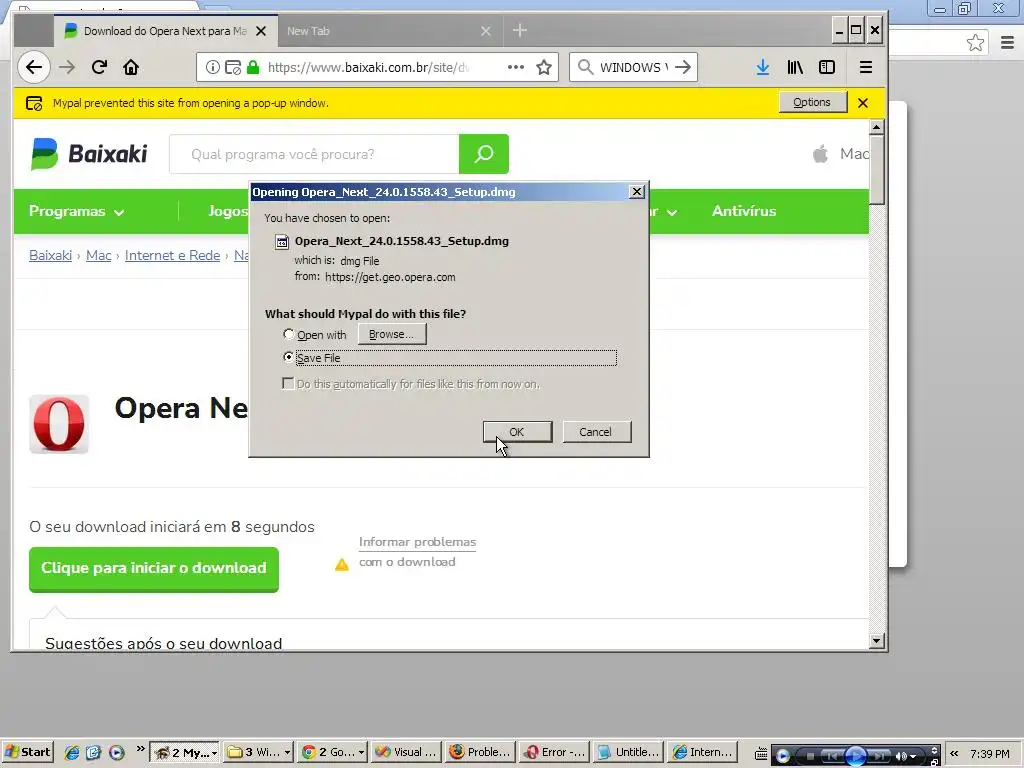Screen dimensions: 1024x768
Task: Click Clique para iniciar o download
Action: (x=154, y=569)
